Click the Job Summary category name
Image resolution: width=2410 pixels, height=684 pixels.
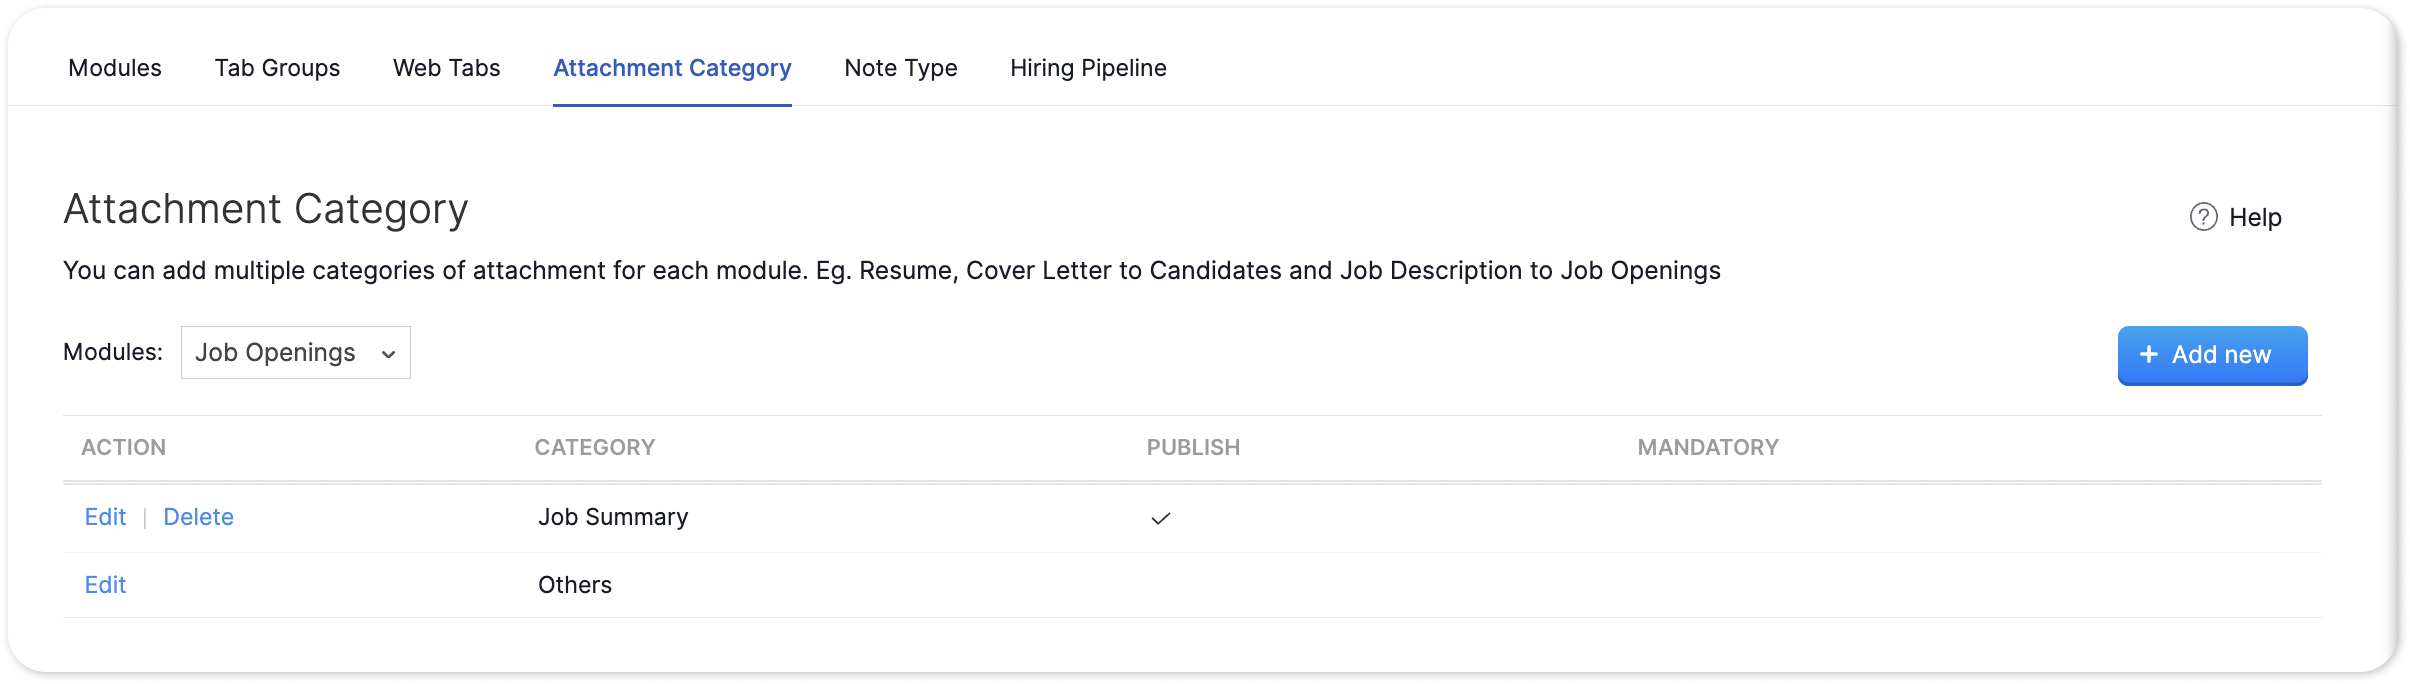pyautogui.click(x=613, y=517)
